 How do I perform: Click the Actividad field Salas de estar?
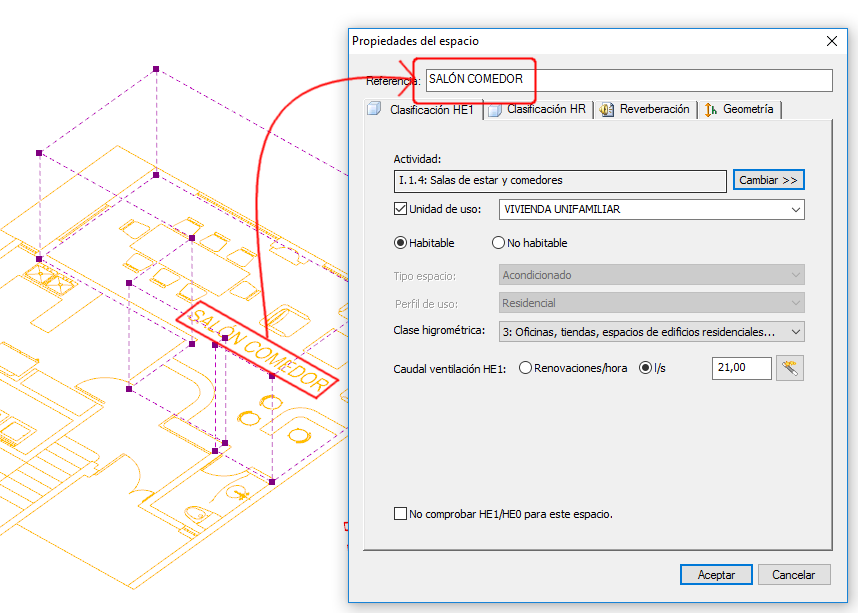[x=560, y=181]
